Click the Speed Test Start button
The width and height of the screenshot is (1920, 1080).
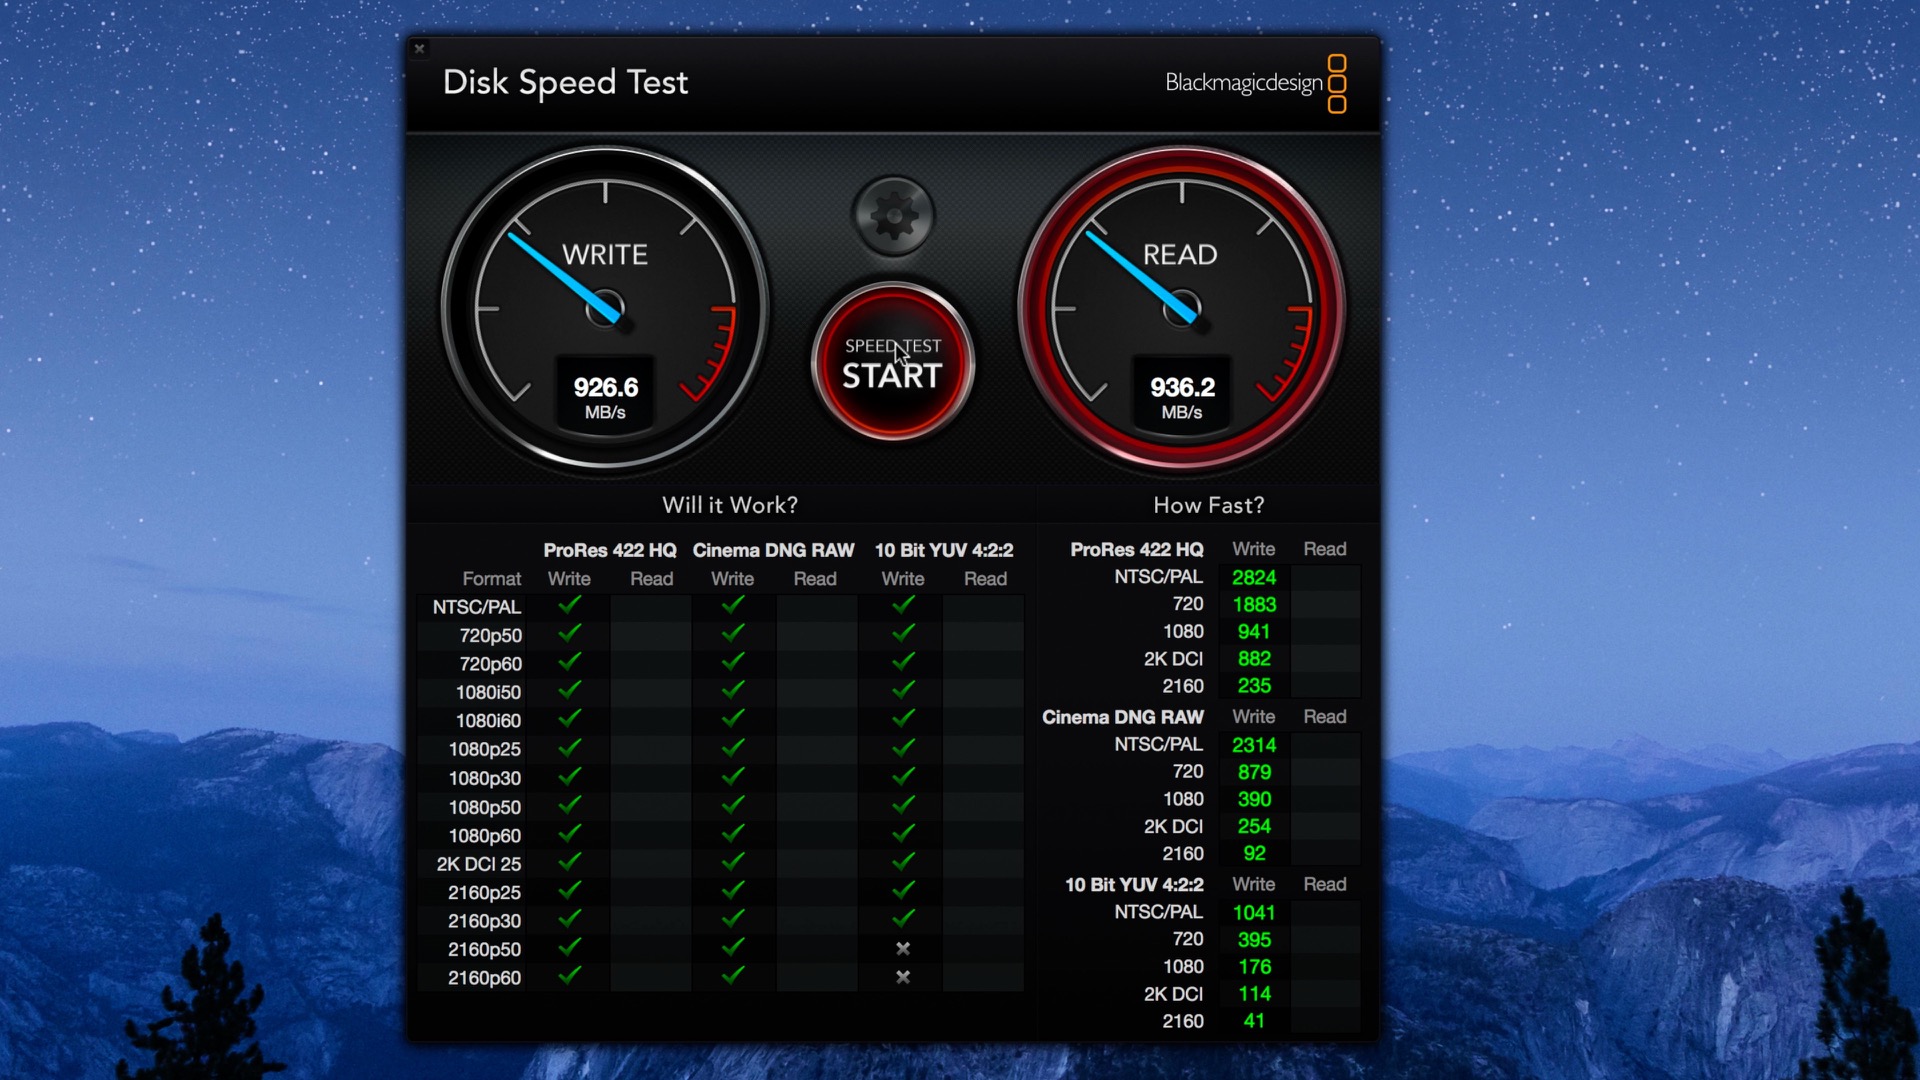click(x=893, y=362)
